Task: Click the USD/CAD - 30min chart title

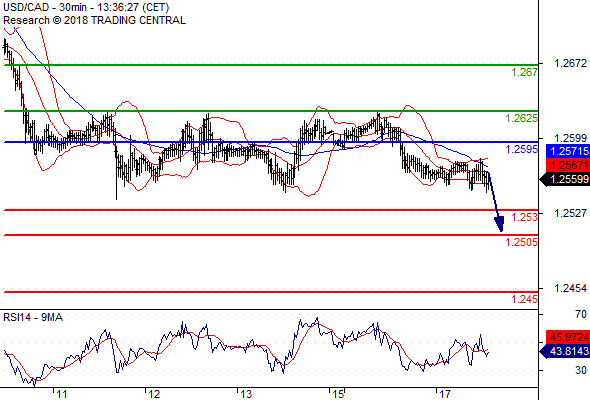Action: [86, 7]
